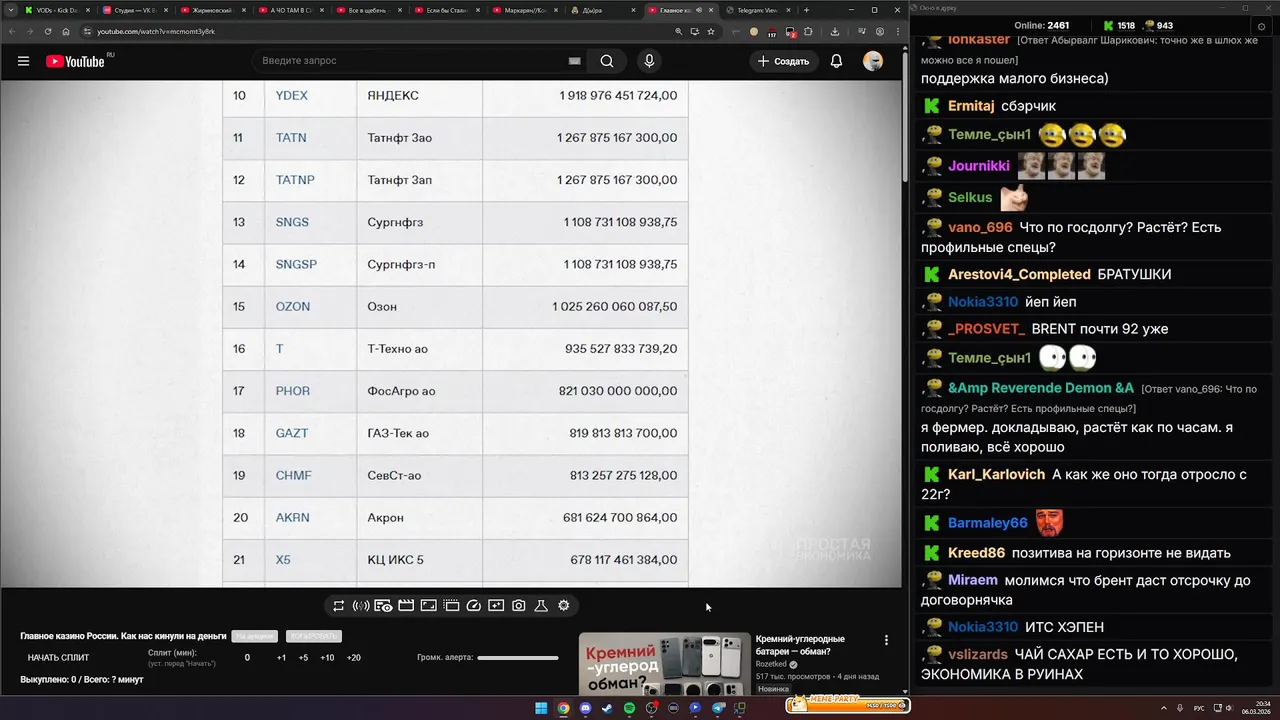The image size is (1280, 720).
Task: Click the clapperboard icon in player toolbar
Action: 406,606
